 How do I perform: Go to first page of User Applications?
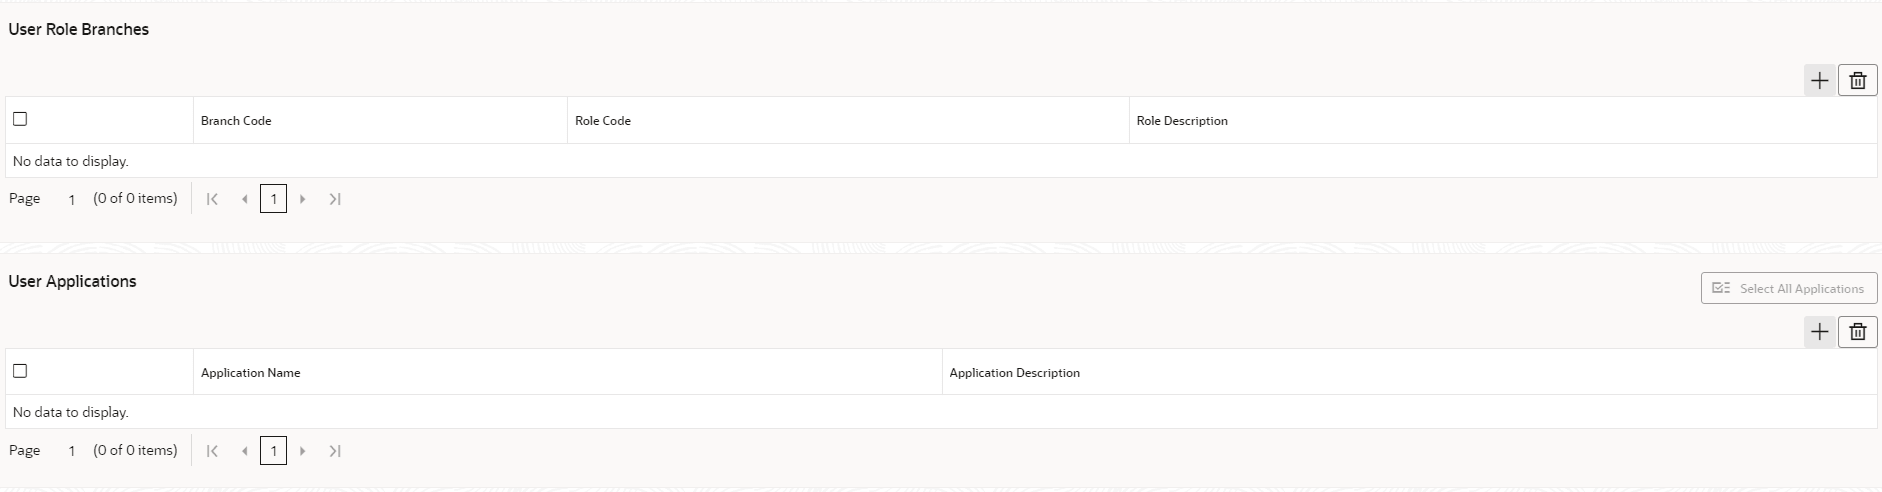click(x=212, y=451)
